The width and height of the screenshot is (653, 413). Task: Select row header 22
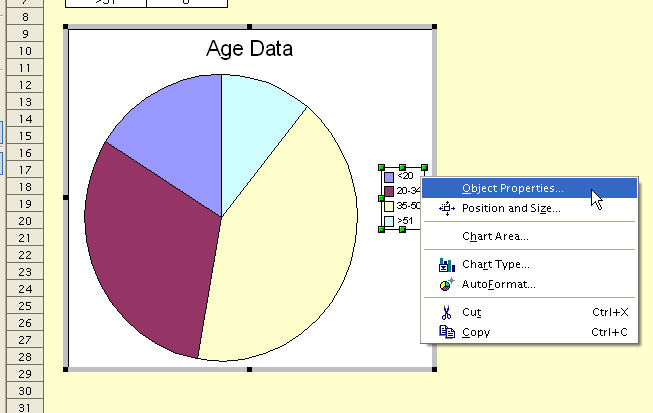(x=25, y=255)
